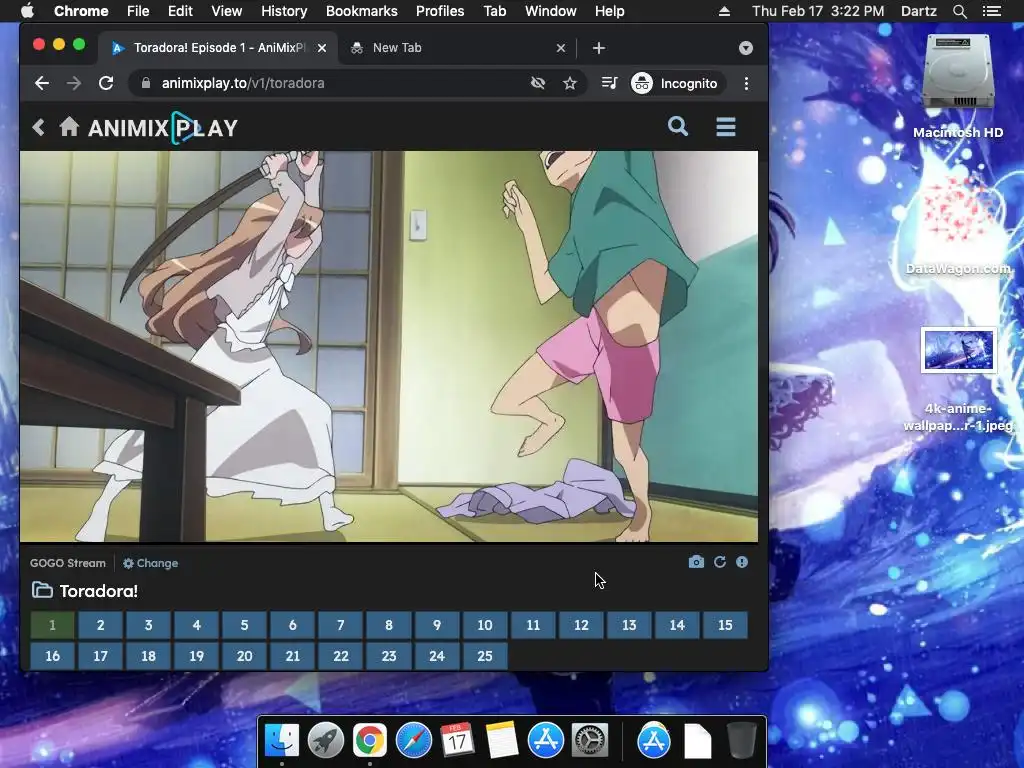Select the Toradora! Episode 1 tab
Screen dimensions: 1024x768
[x=218, y=48]
